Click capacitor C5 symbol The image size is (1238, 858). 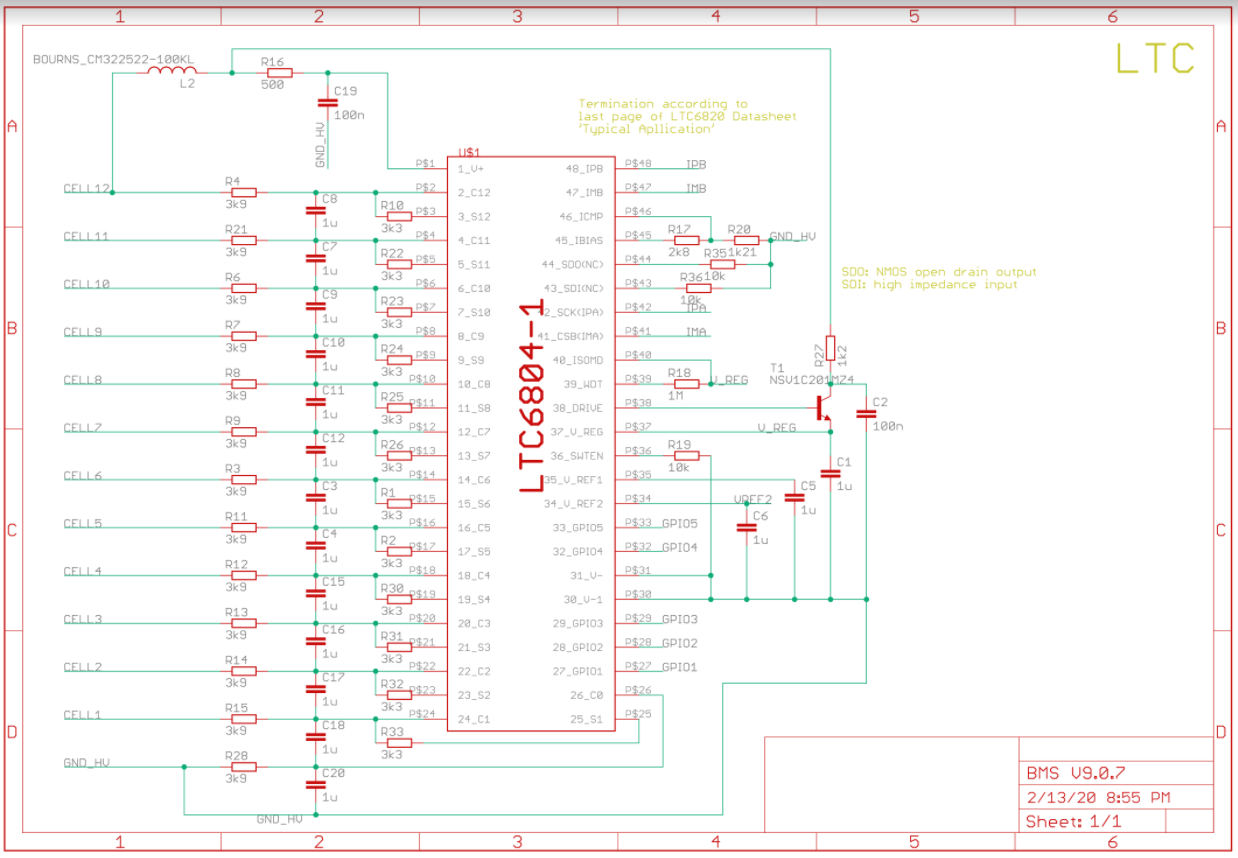[794, 496]
